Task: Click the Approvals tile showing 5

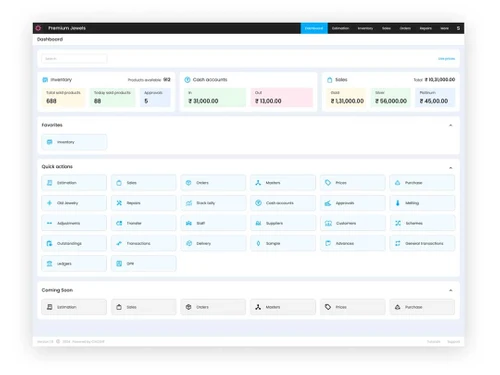Action: [x=155, y=97]
